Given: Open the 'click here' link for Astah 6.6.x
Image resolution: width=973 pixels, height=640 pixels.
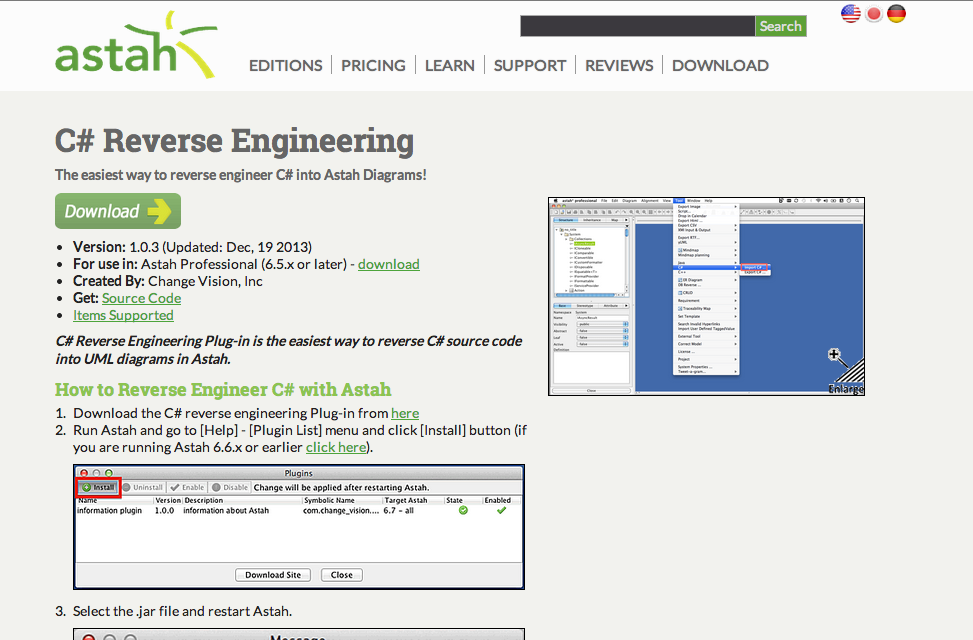Looking at the screenshot, I should pos(335,447).
